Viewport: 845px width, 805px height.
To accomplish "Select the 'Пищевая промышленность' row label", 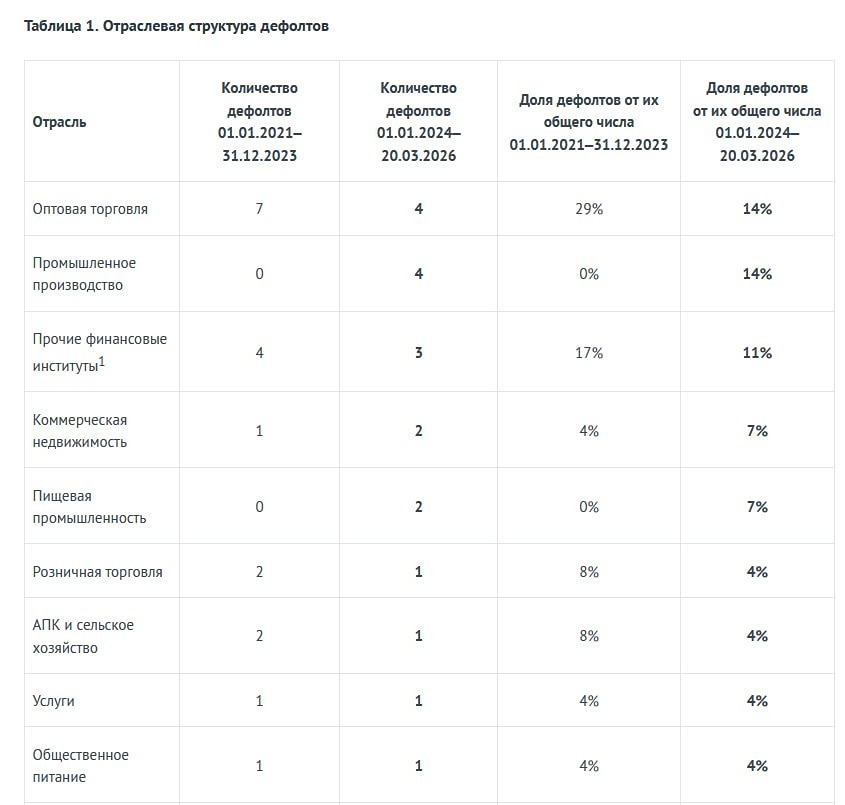I will point(89,507).
